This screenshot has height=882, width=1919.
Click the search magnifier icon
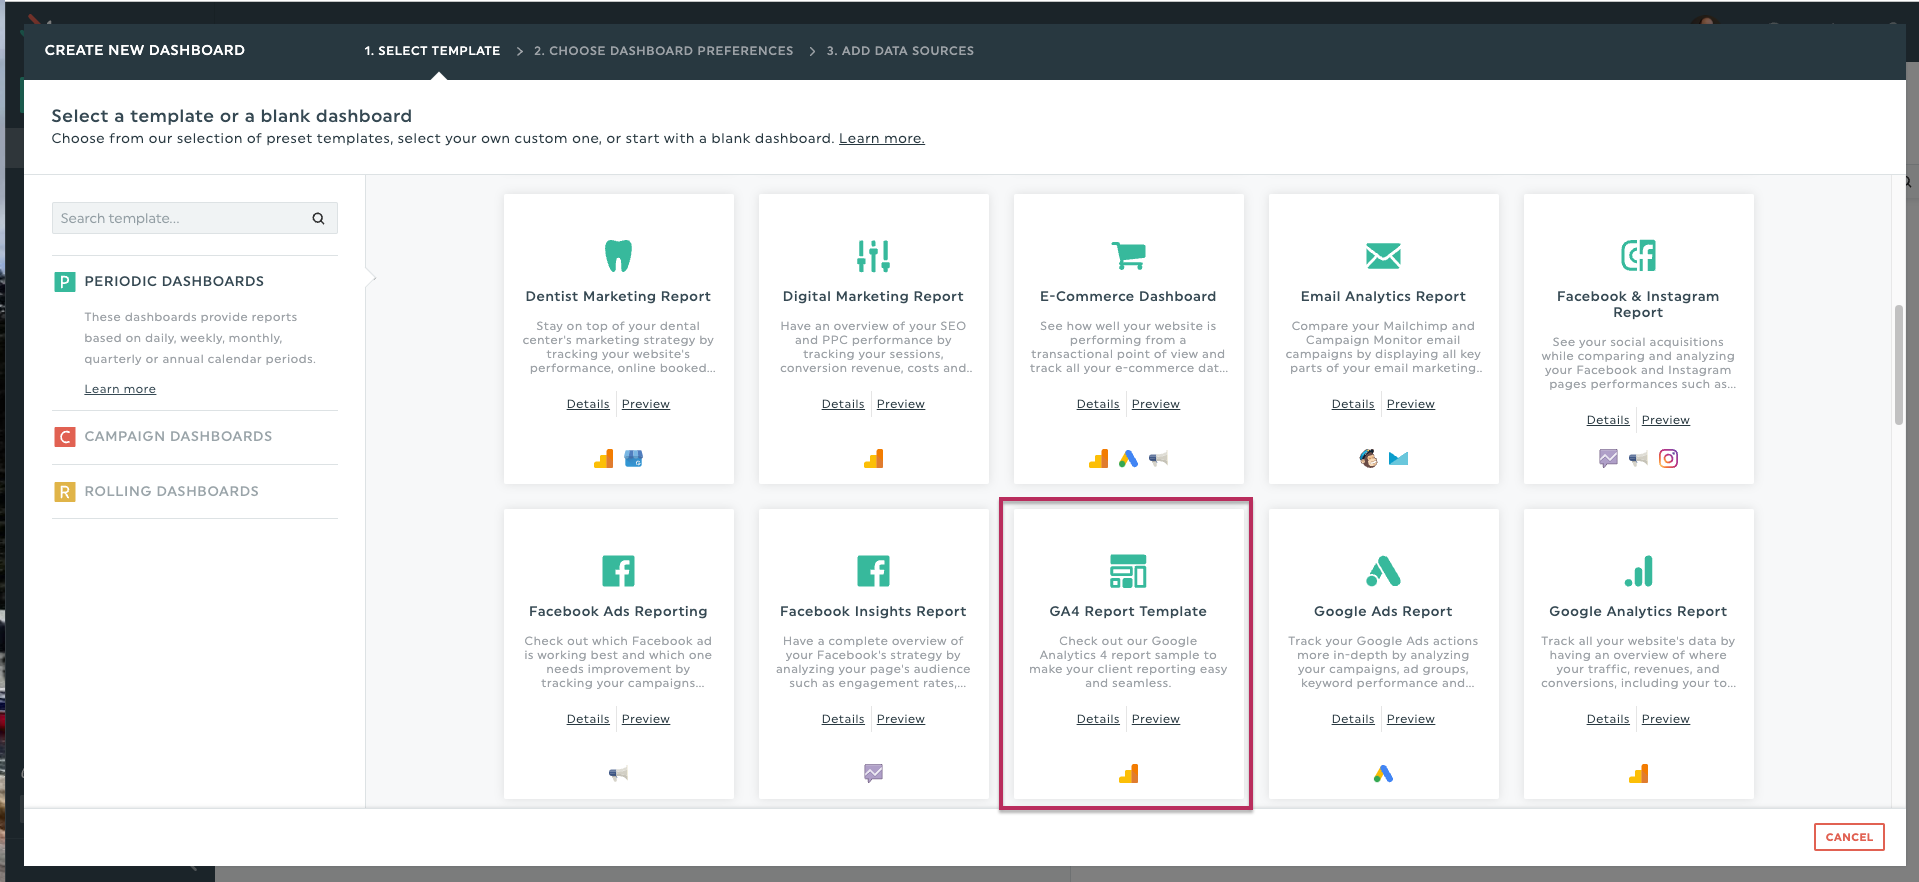318,218
